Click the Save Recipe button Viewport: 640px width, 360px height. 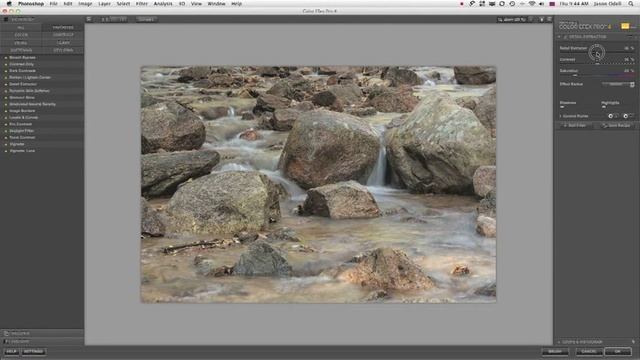click(616, 126)
